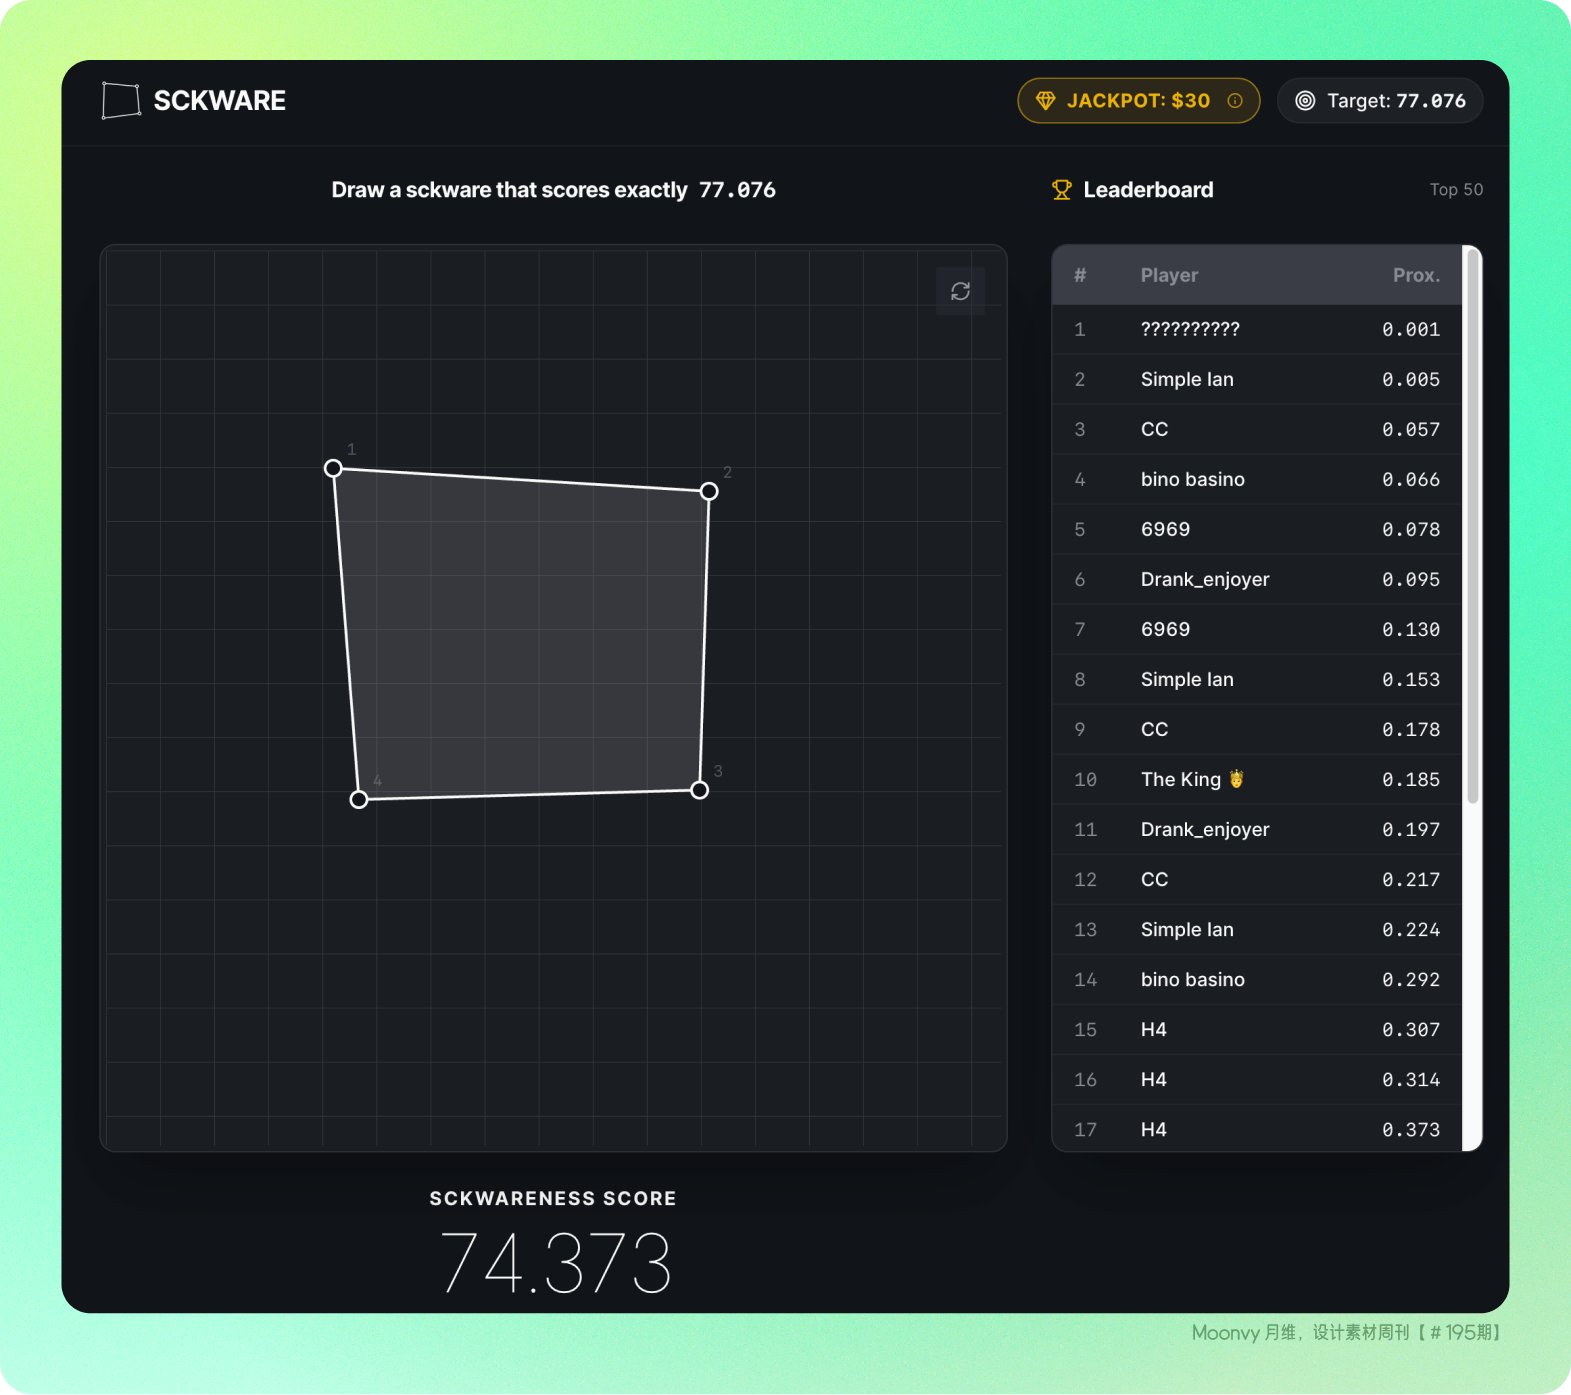Click the Top 50 label
Screen dimensions: 1571x1395
point(1456,190)
